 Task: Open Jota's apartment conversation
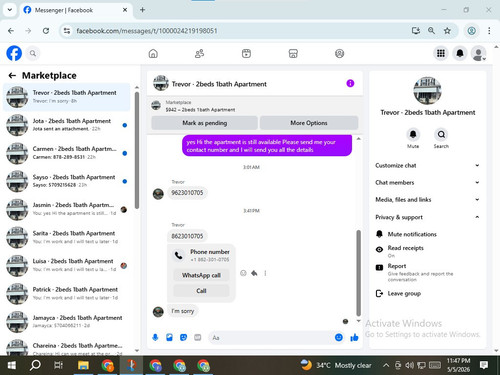click(67, 125)
